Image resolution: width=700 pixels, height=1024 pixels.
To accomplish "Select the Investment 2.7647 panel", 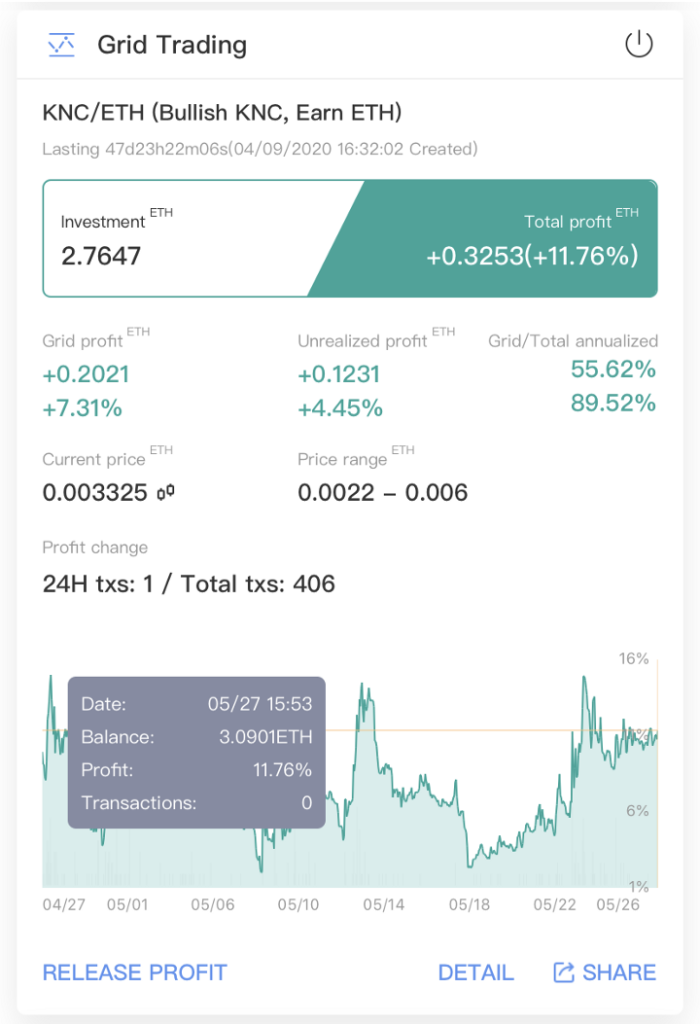I will tap(176, 238).
